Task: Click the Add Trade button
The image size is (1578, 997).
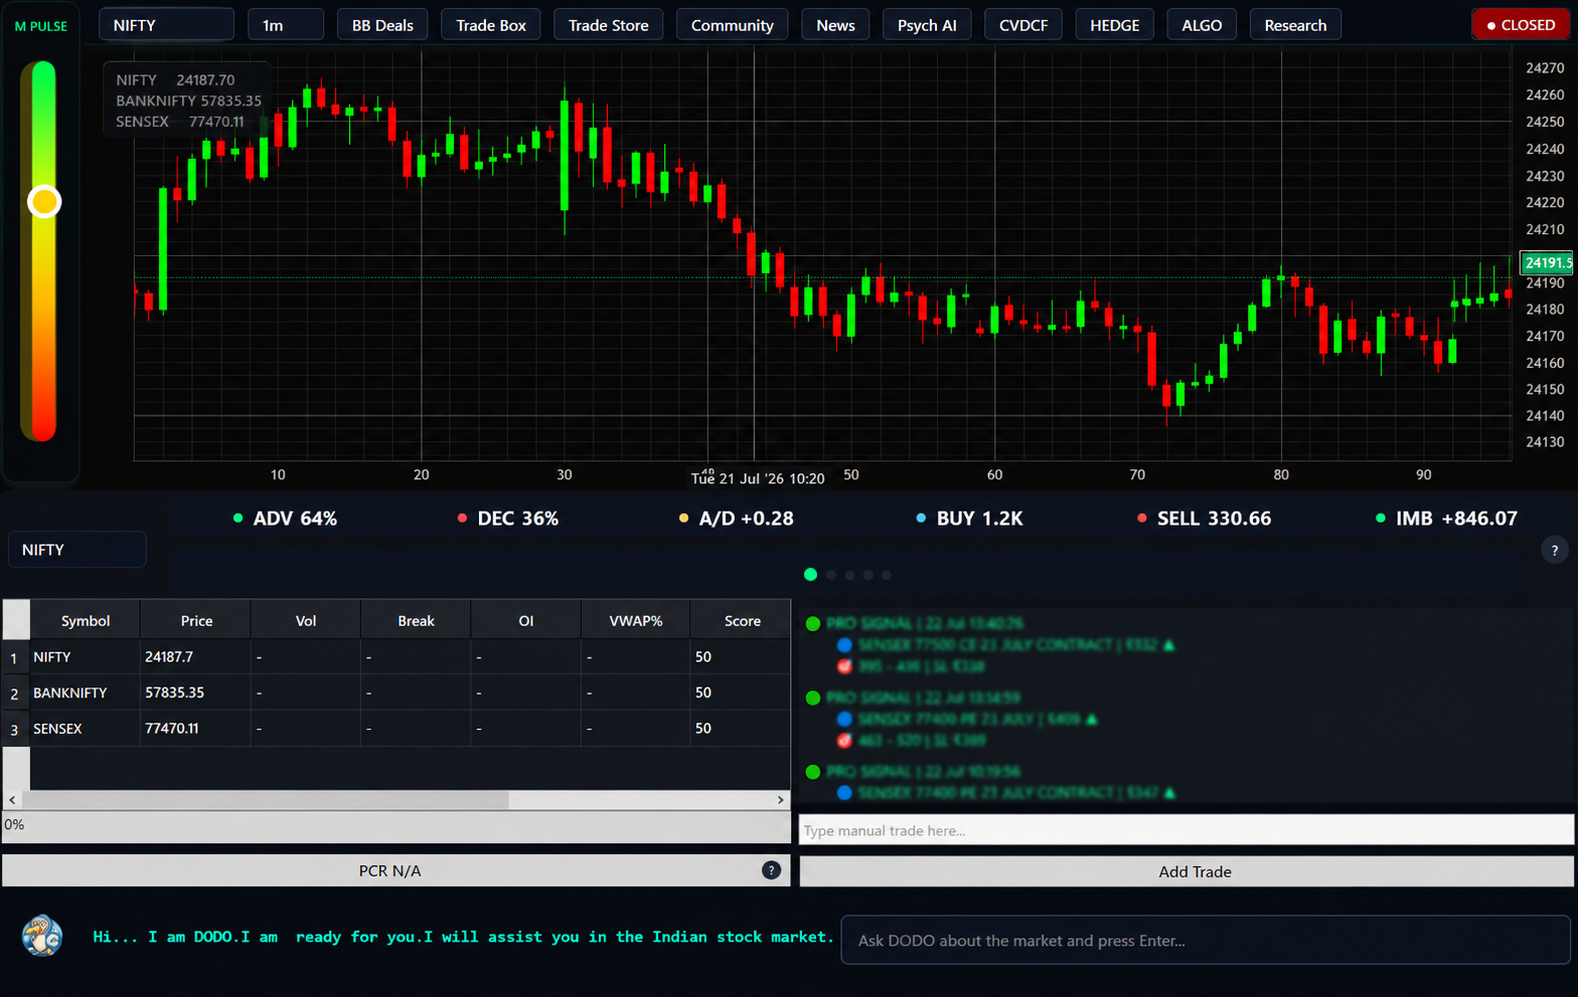Action: 1186,871
